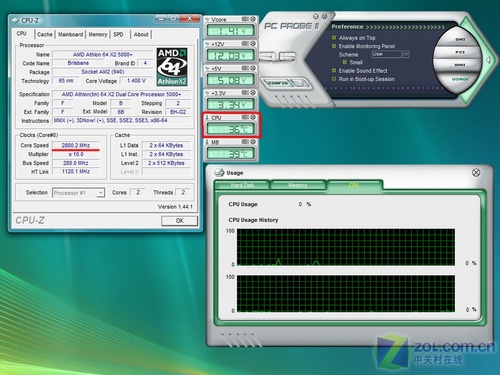Close the Vcore sensor panel
The image size is (500, 375).
pos(253,19)
